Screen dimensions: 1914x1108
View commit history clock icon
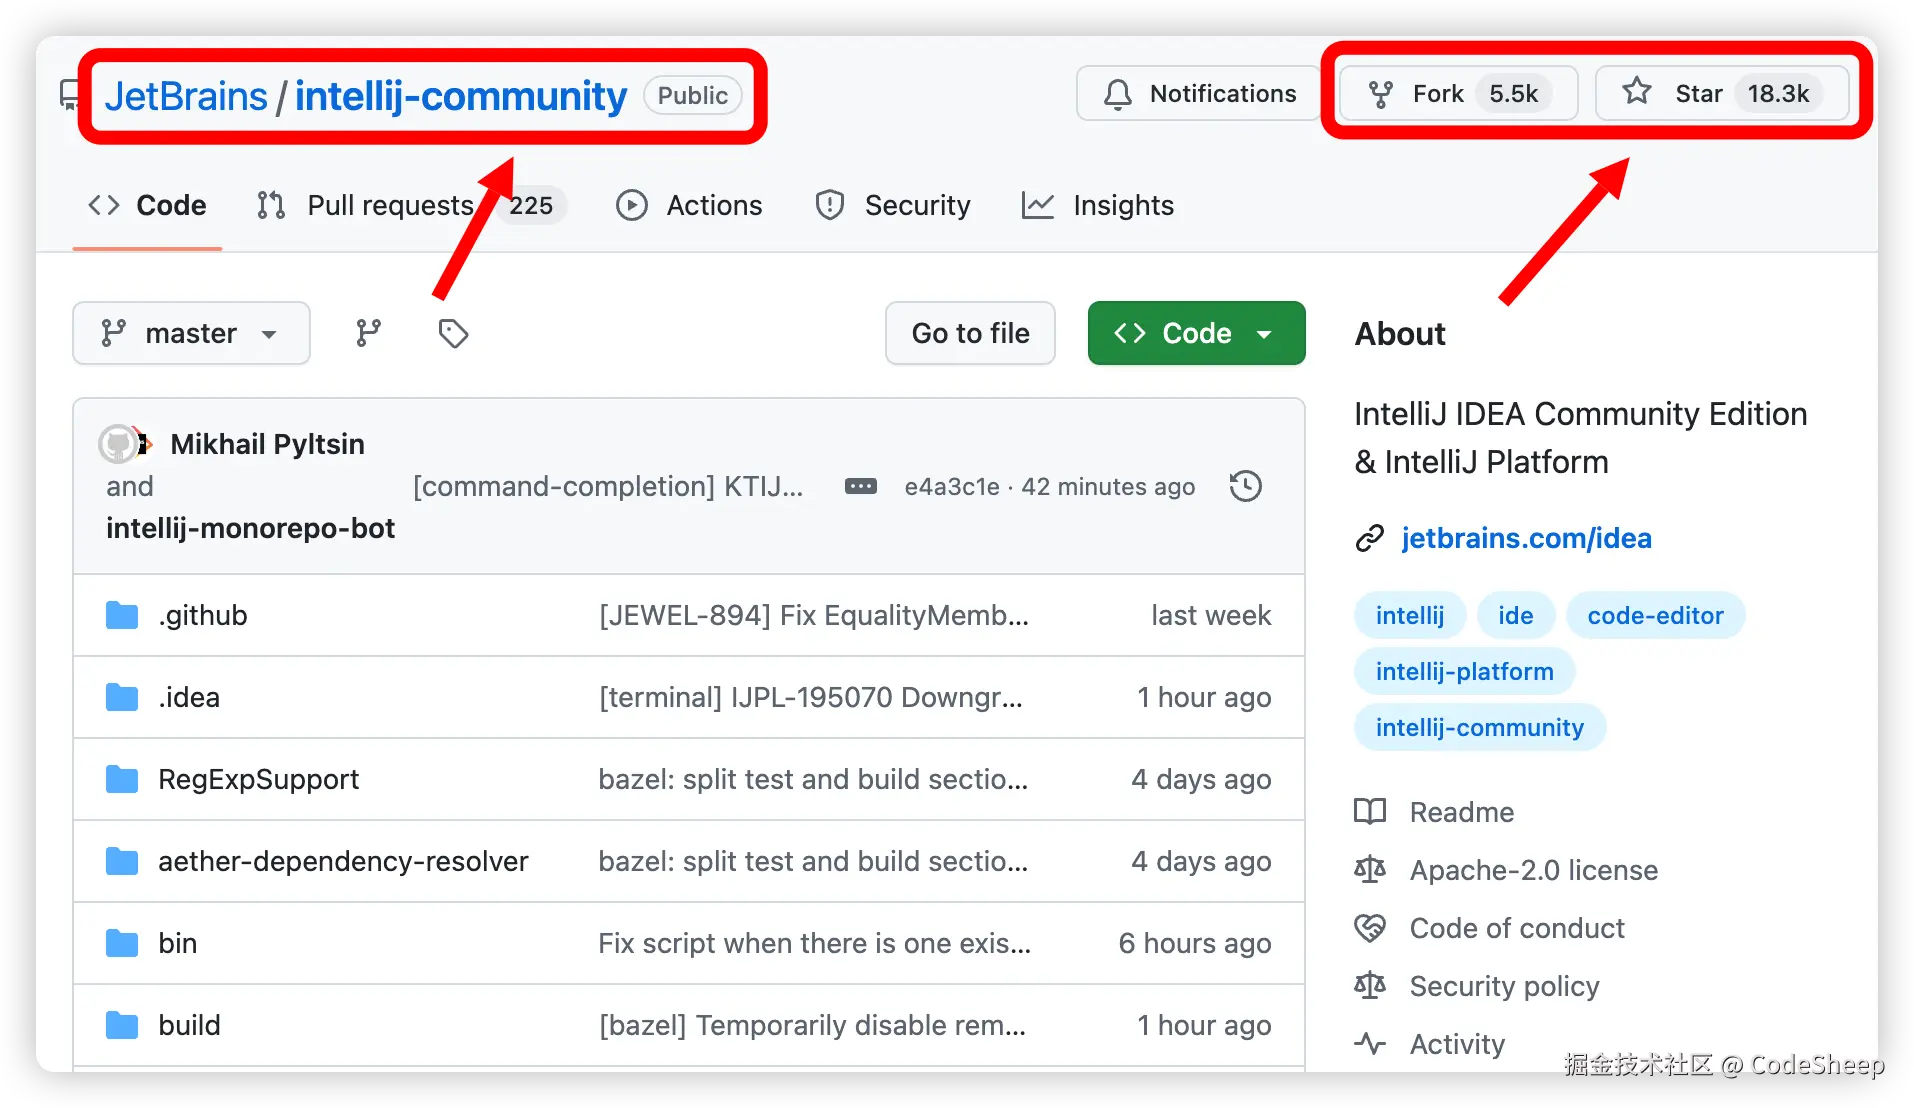[x=1246, y=487]
